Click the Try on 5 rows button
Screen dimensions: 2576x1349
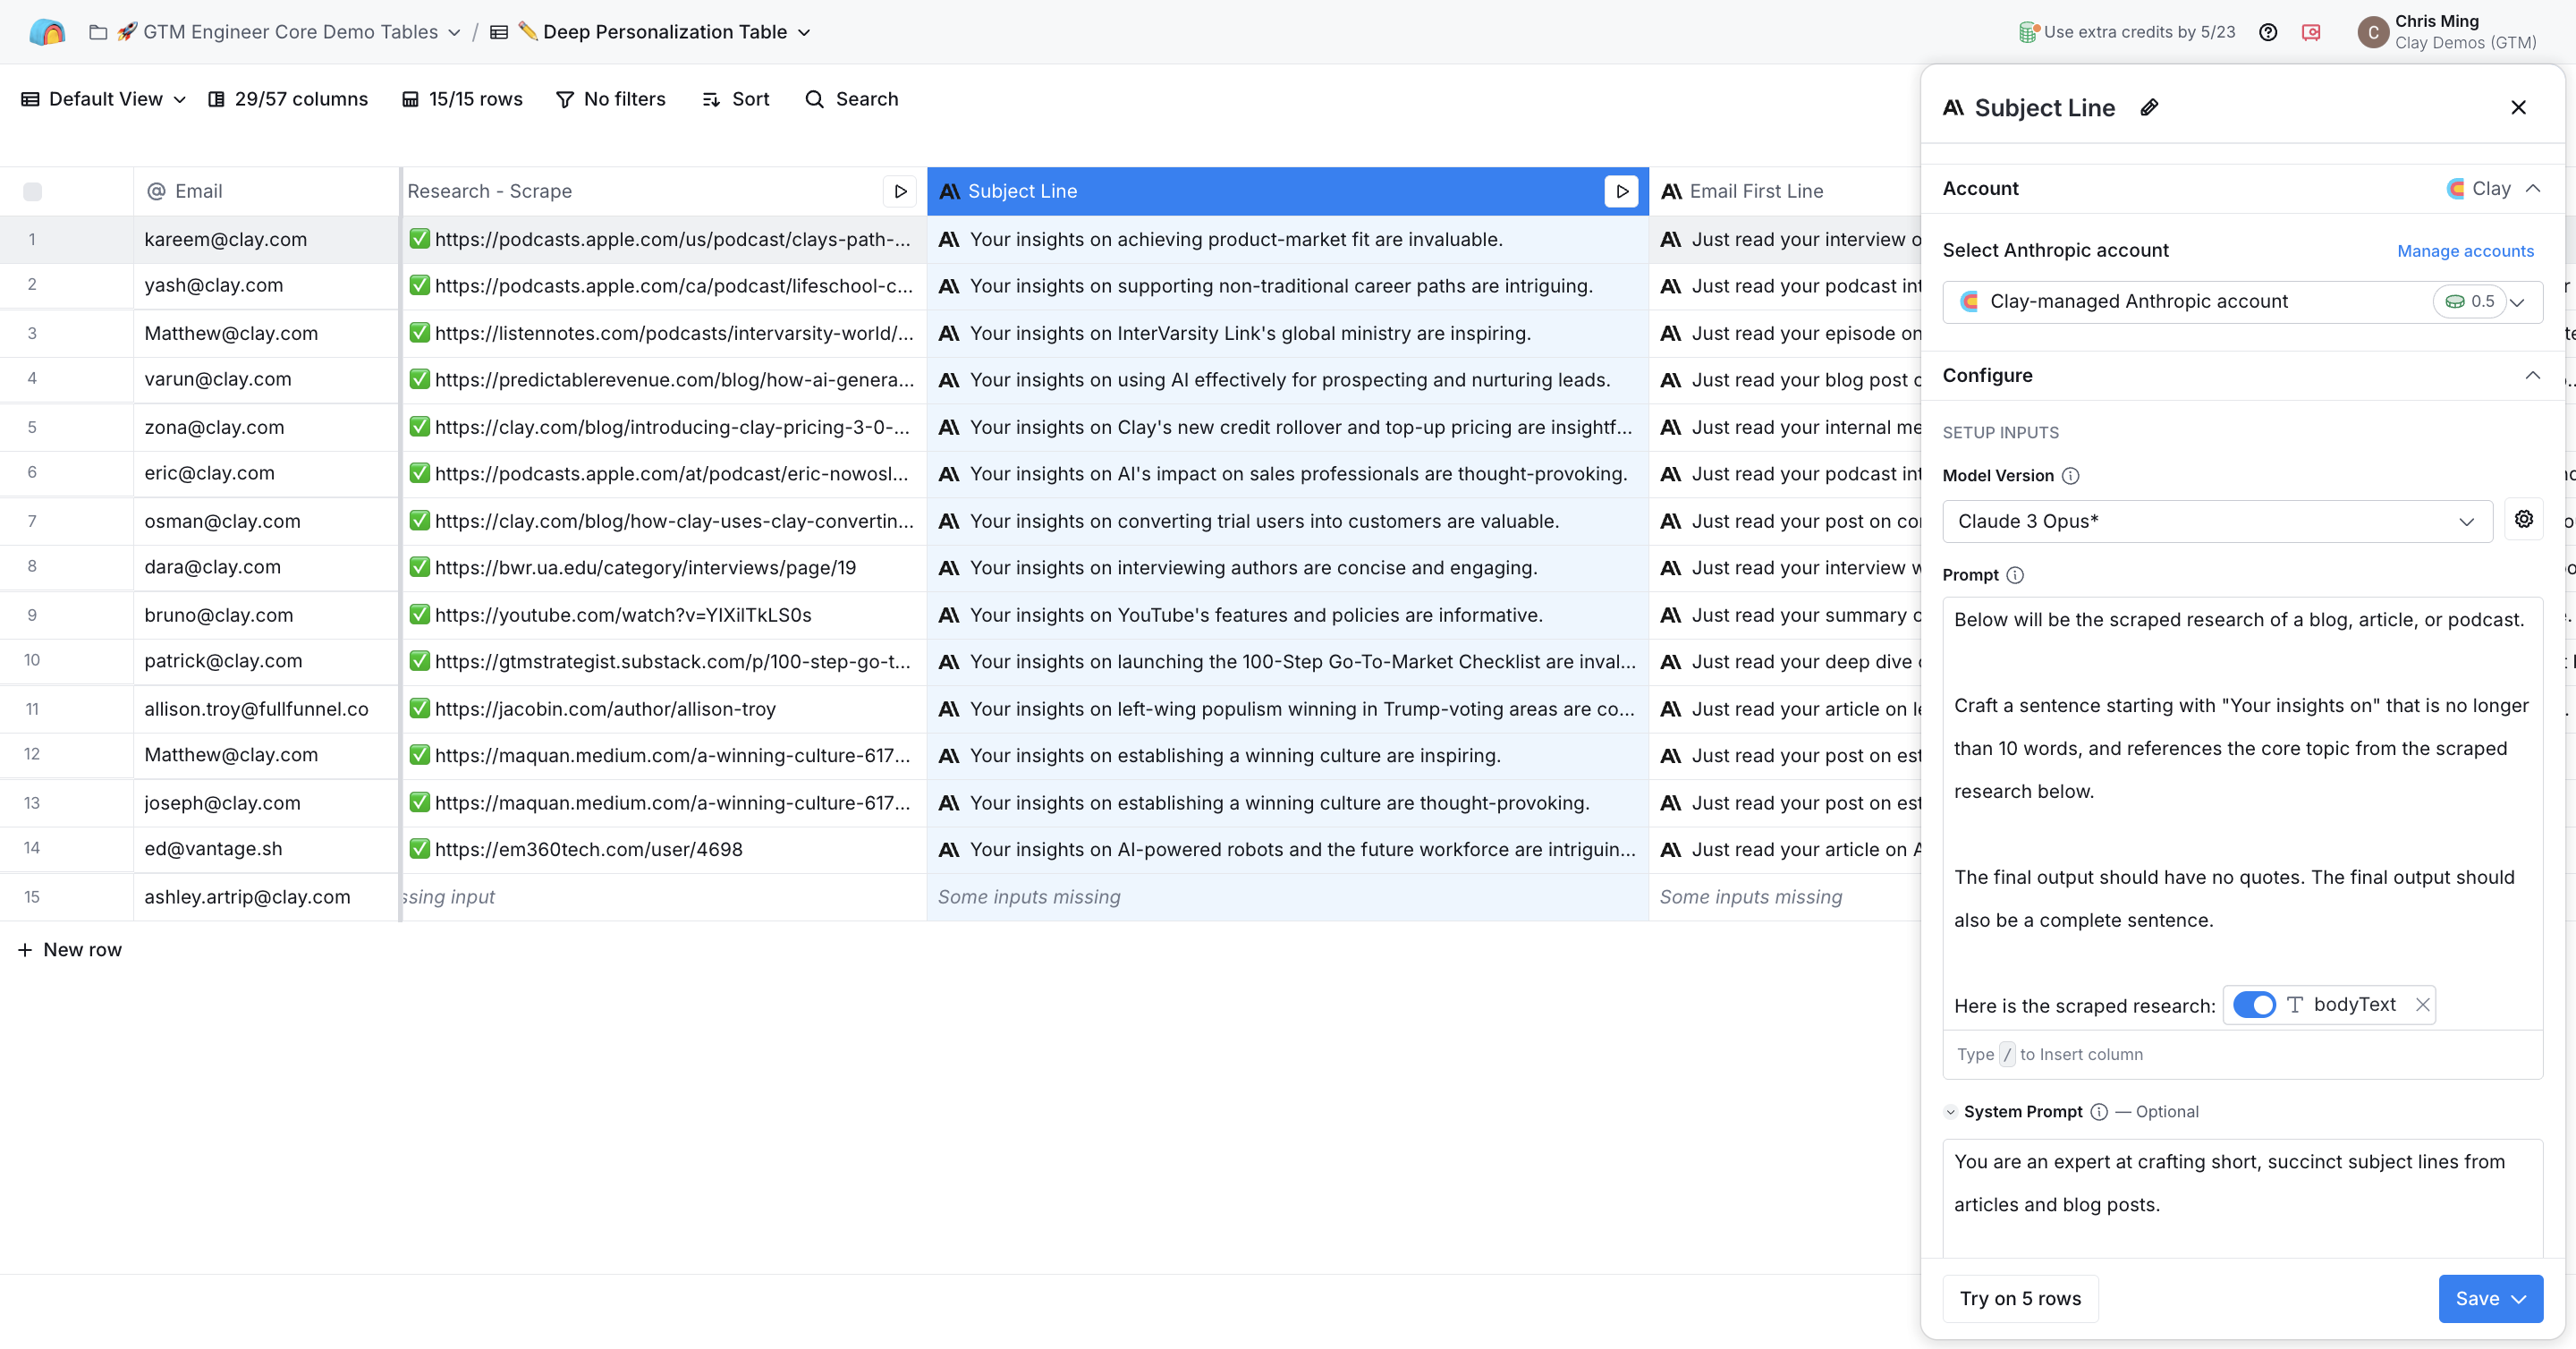2020,1298
